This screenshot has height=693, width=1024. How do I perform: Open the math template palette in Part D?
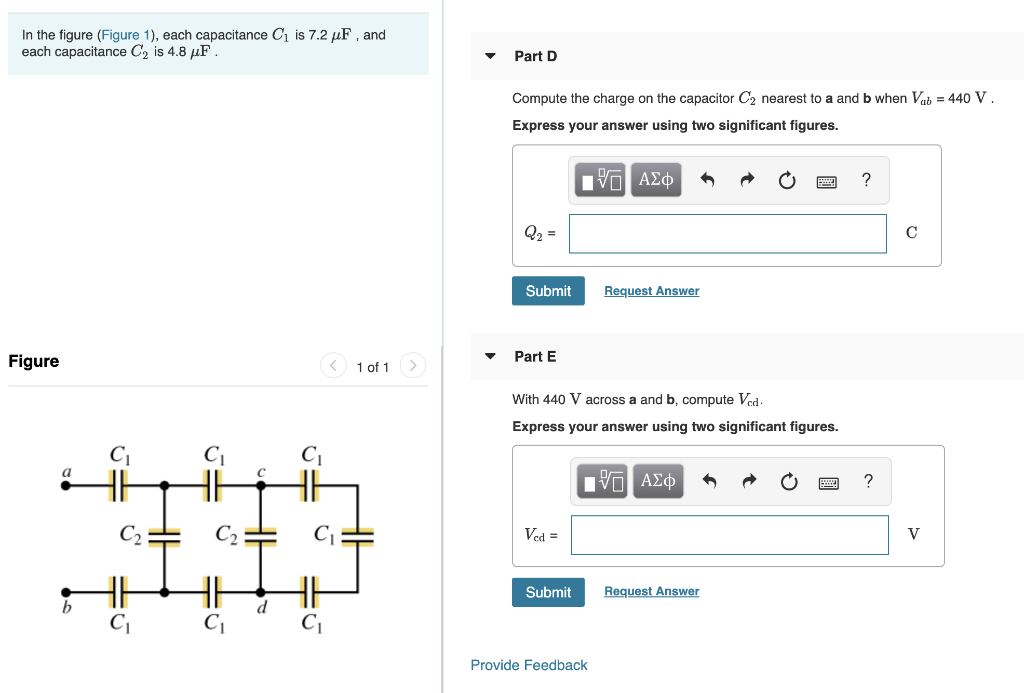[x=599, y=179]
